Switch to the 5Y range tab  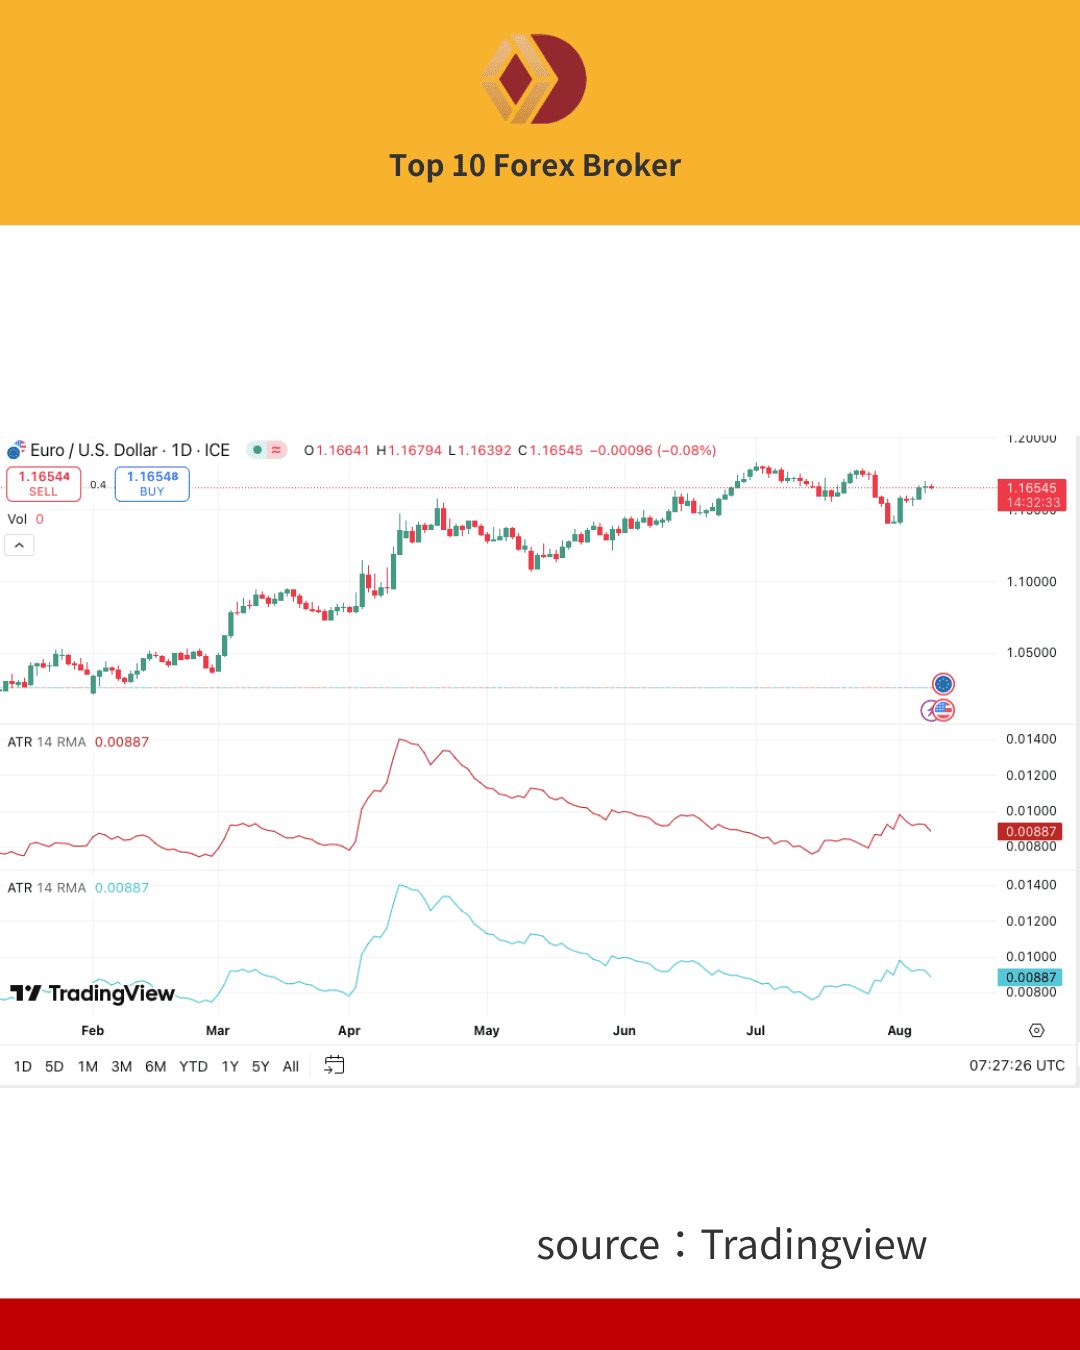(260, 1066)
